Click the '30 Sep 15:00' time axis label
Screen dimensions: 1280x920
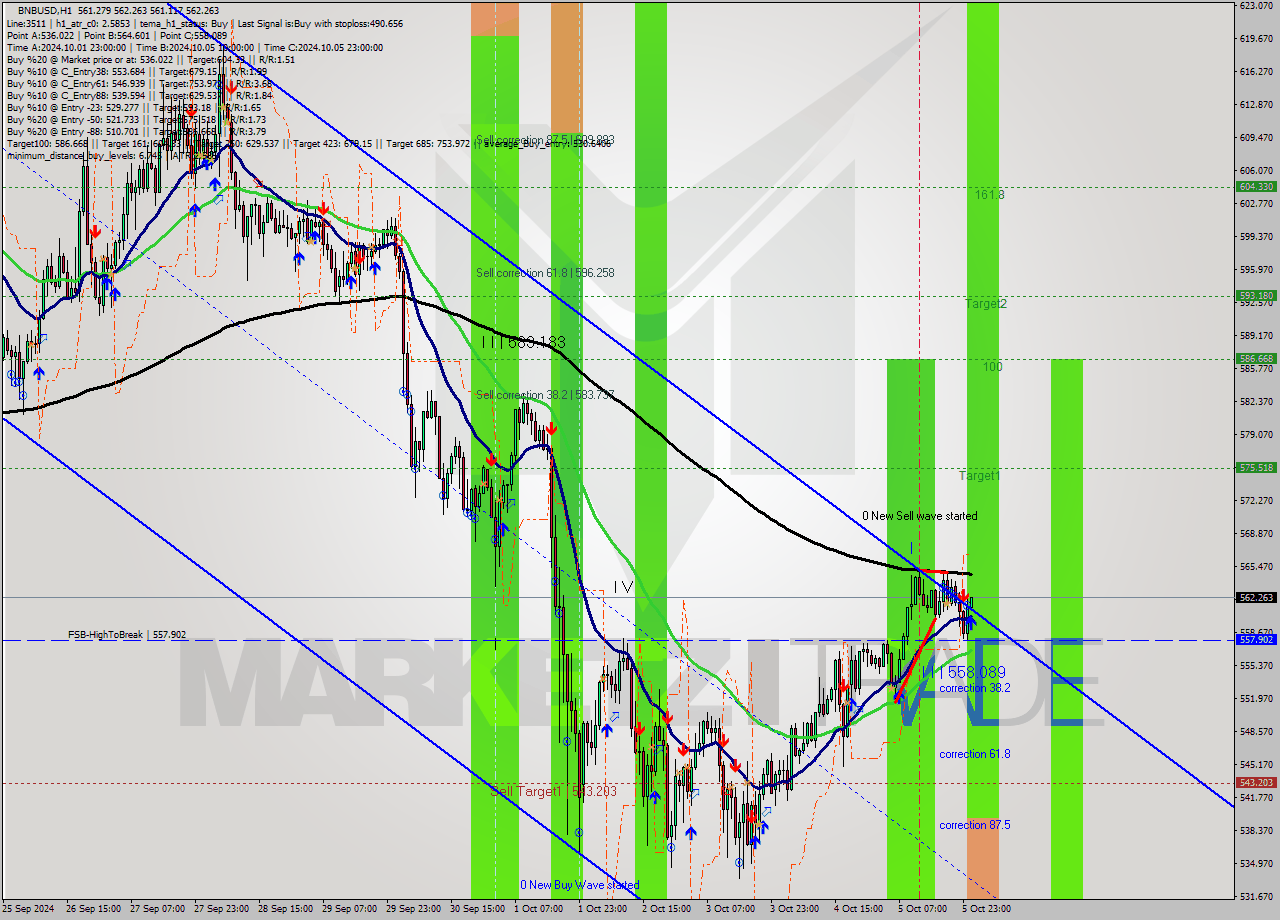pyautogui.click(x=476, y=909)
